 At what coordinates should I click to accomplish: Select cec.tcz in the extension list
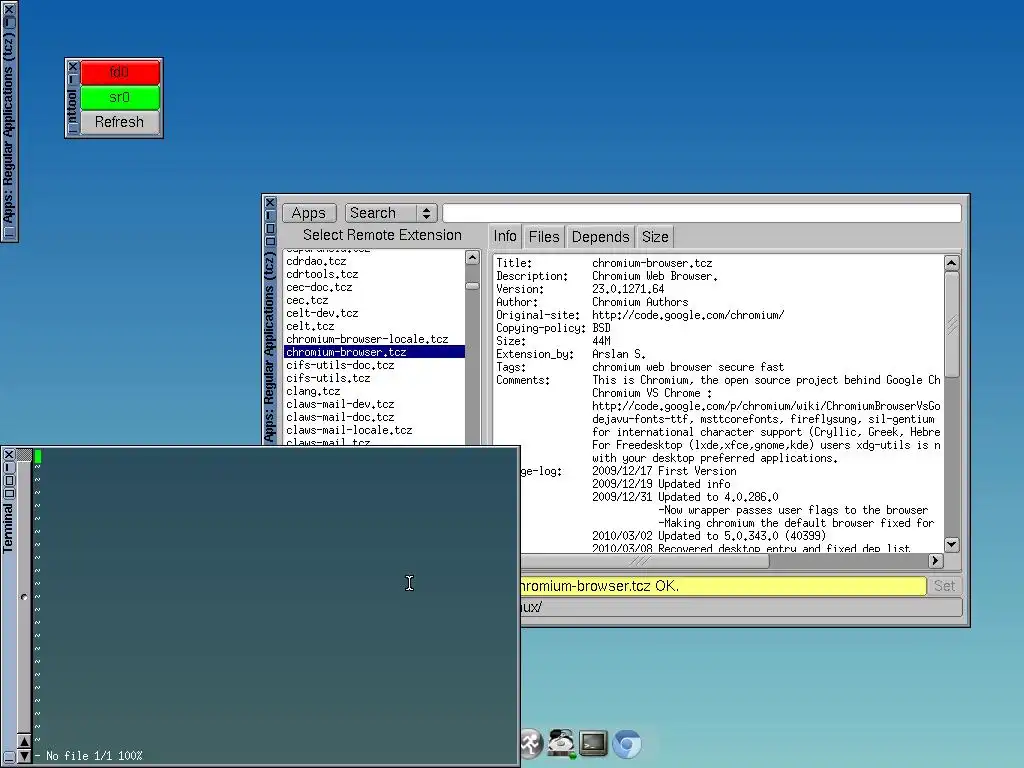[374, 300]
